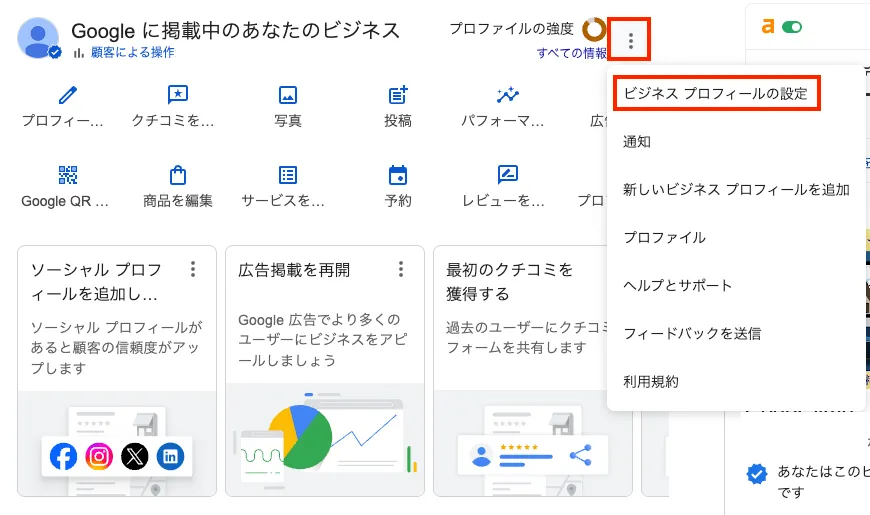Click the すべての情報 link
The width and height of the screenshot is (870, 515).
(x=571, y=53)
